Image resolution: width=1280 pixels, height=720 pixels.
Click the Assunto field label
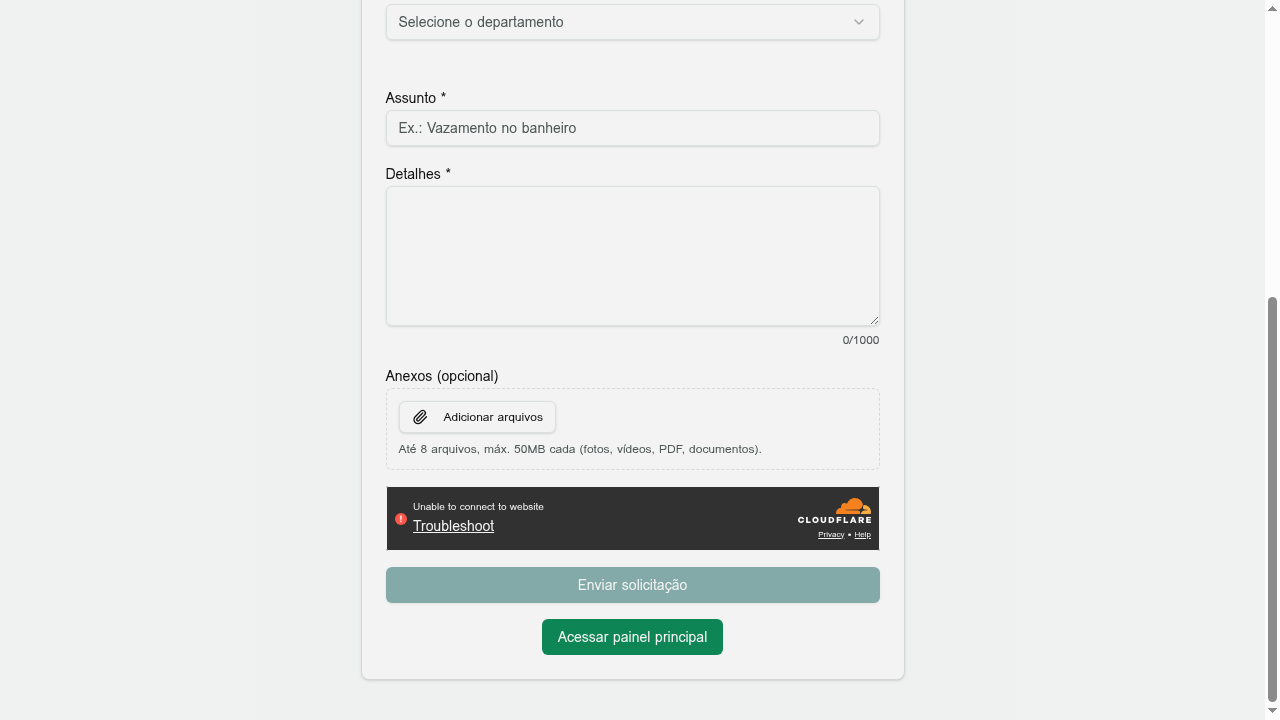click(x=416, y=98)
